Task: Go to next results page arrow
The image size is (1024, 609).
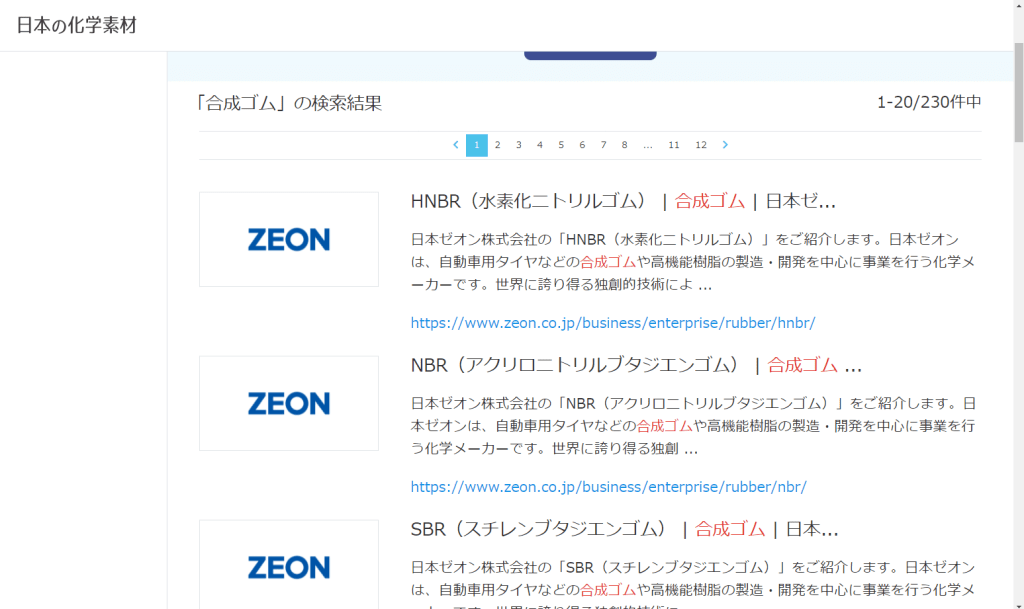Action: coord(725,145)
